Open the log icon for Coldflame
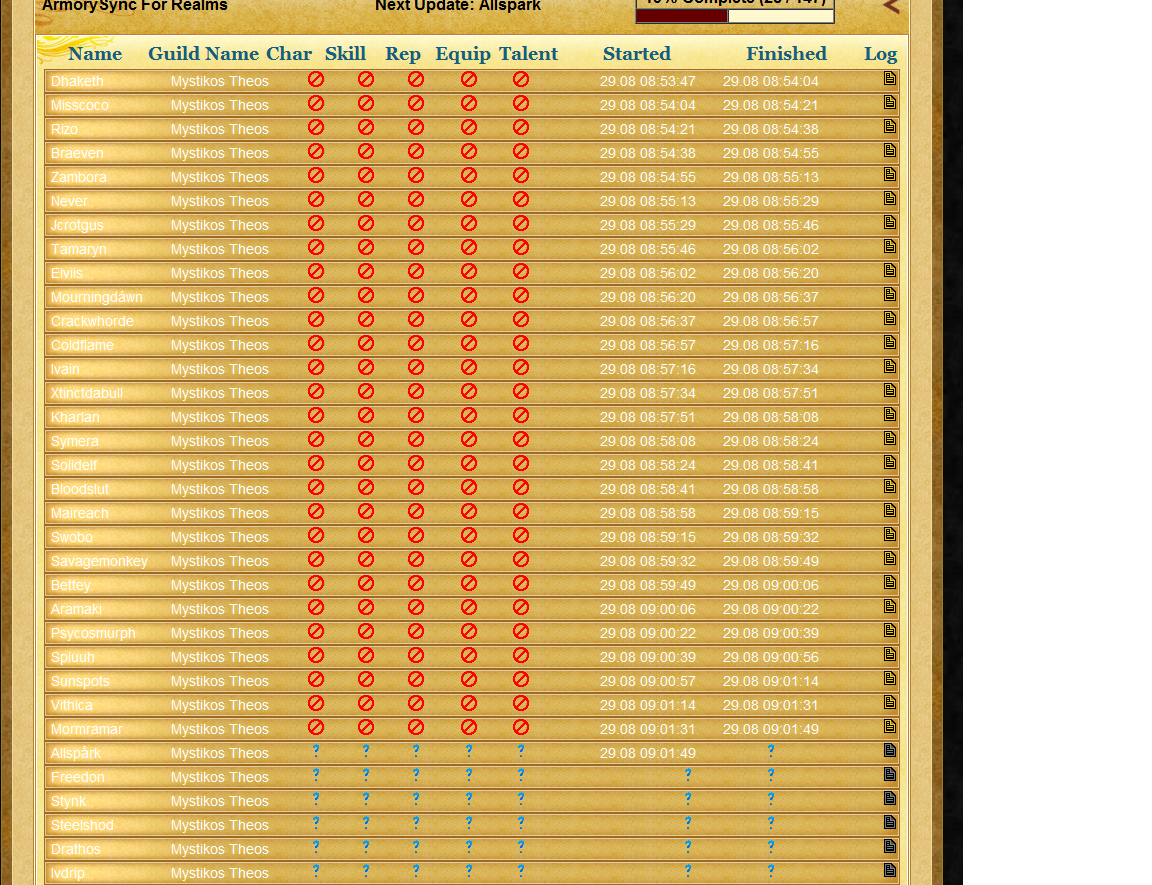The height and width of the screenshot is (885, 1152). click(890, 343)
